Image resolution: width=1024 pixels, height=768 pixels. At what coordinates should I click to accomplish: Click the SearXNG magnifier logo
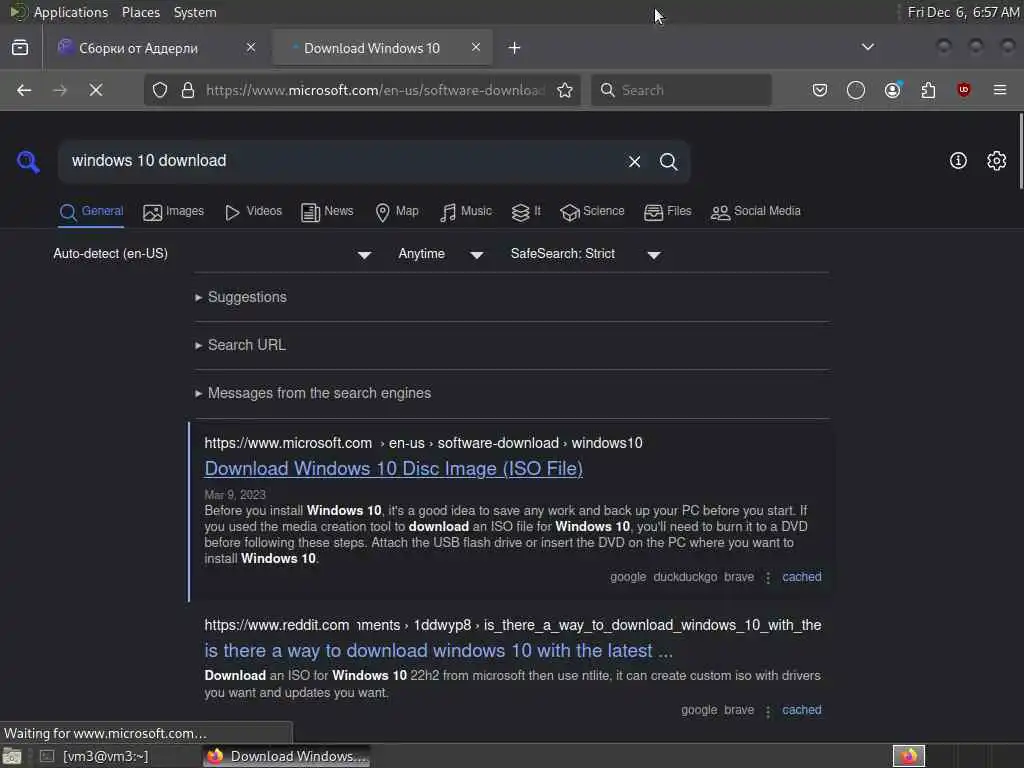coord(28,161)
